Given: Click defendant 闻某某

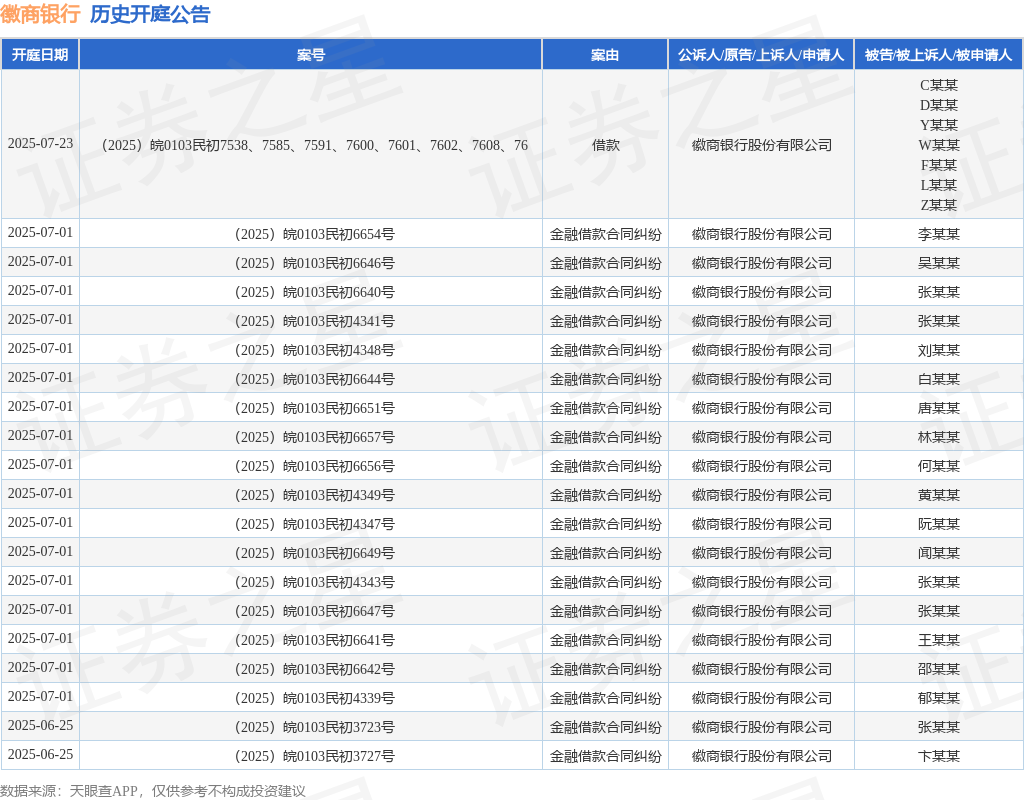Looking at the screenshot, I should click(938, 553).
